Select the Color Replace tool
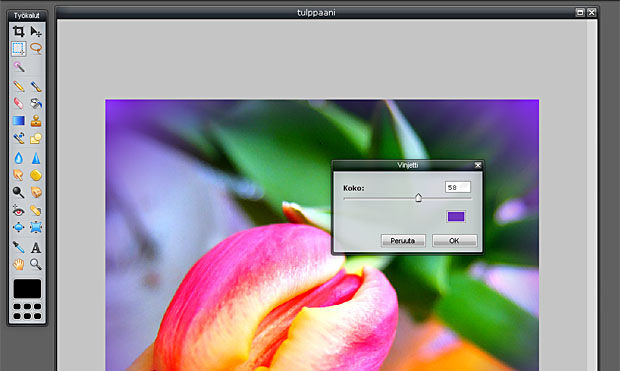The height and width of the screenshot is (371, 620). pyautogui.click(x=18, y=138)
